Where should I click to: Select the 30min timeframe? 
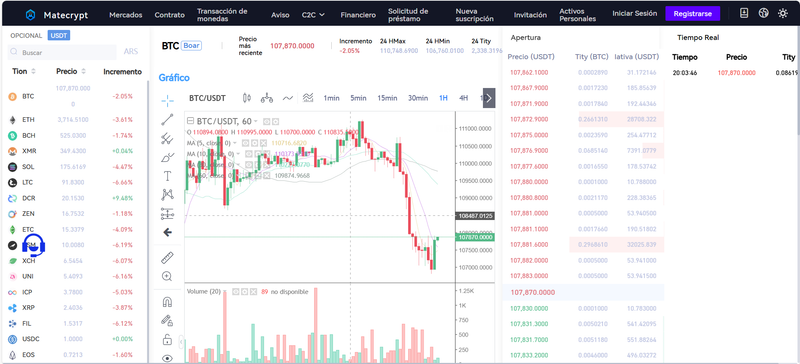(x=418, y=98)
